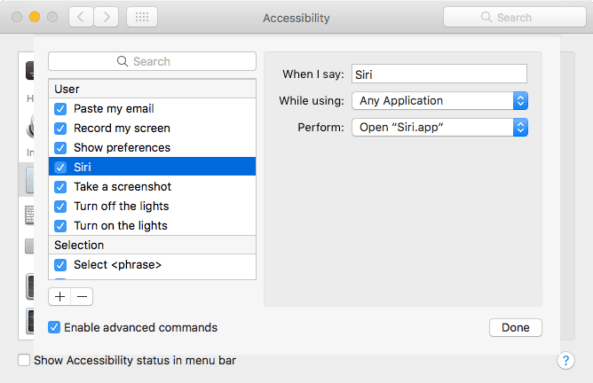Remove selected command with minus button
This screenshot has width=593, height=383.
click(82, 296)
